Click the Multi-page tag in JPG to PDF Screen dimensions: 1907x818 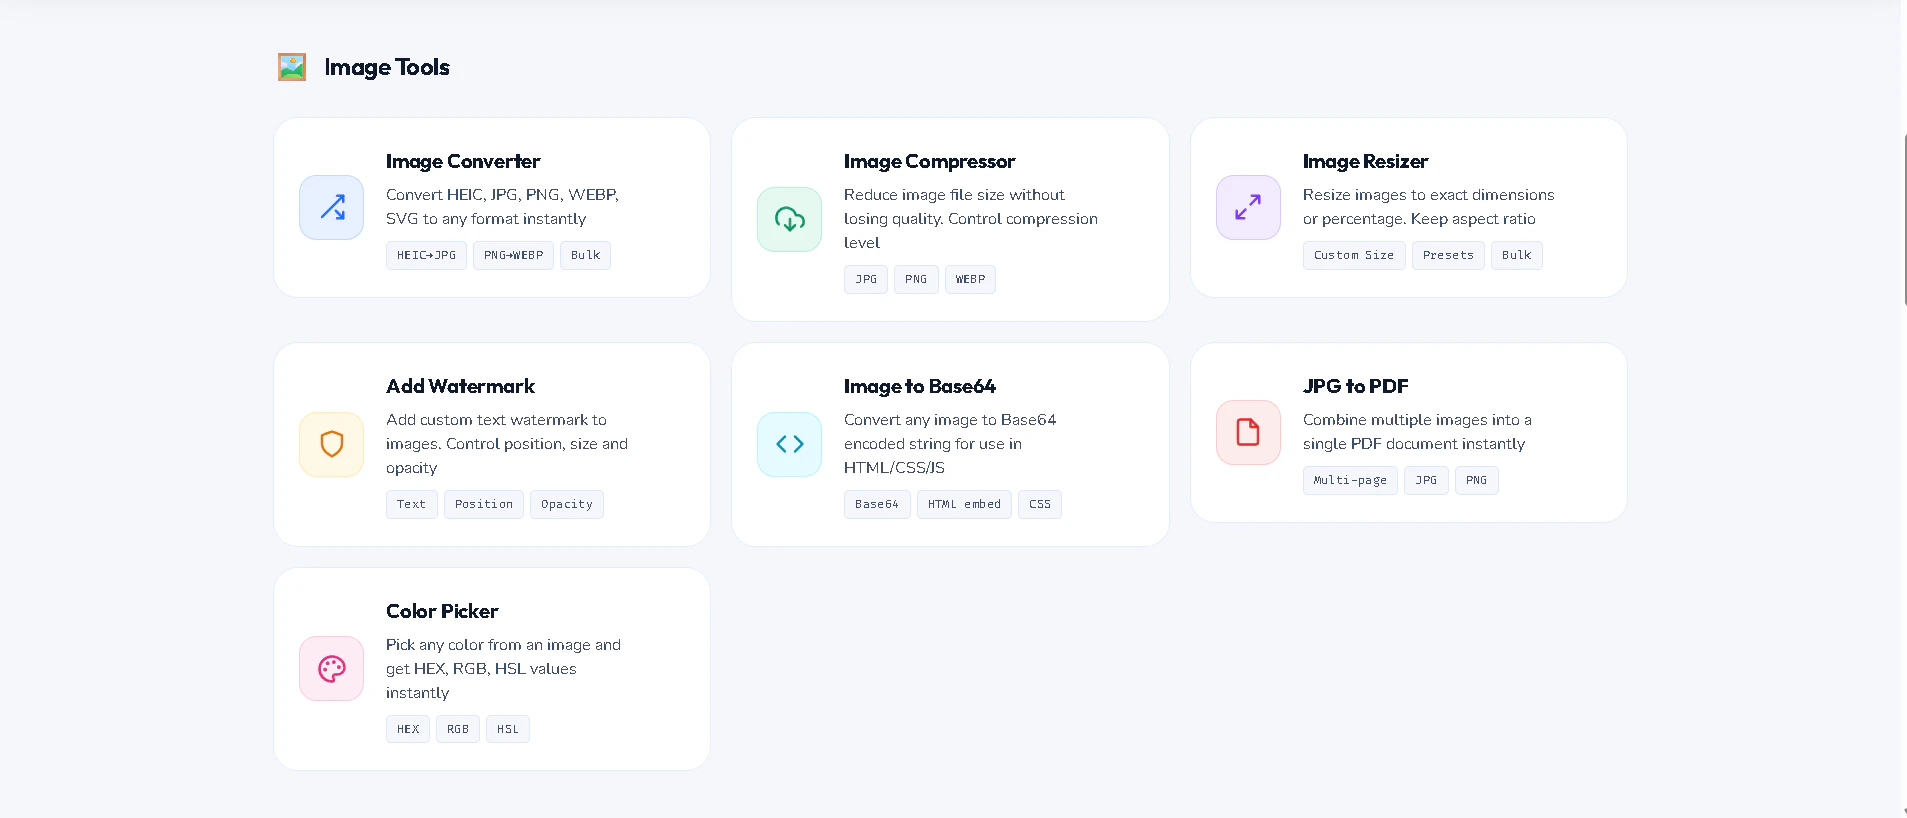click(x=1350, y=480)
